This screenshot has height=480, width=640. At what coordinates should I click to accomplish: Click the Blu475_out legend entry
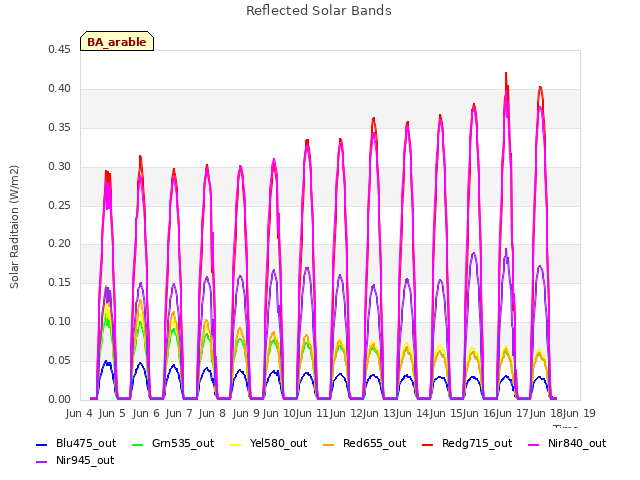click(x=76, y=444)
